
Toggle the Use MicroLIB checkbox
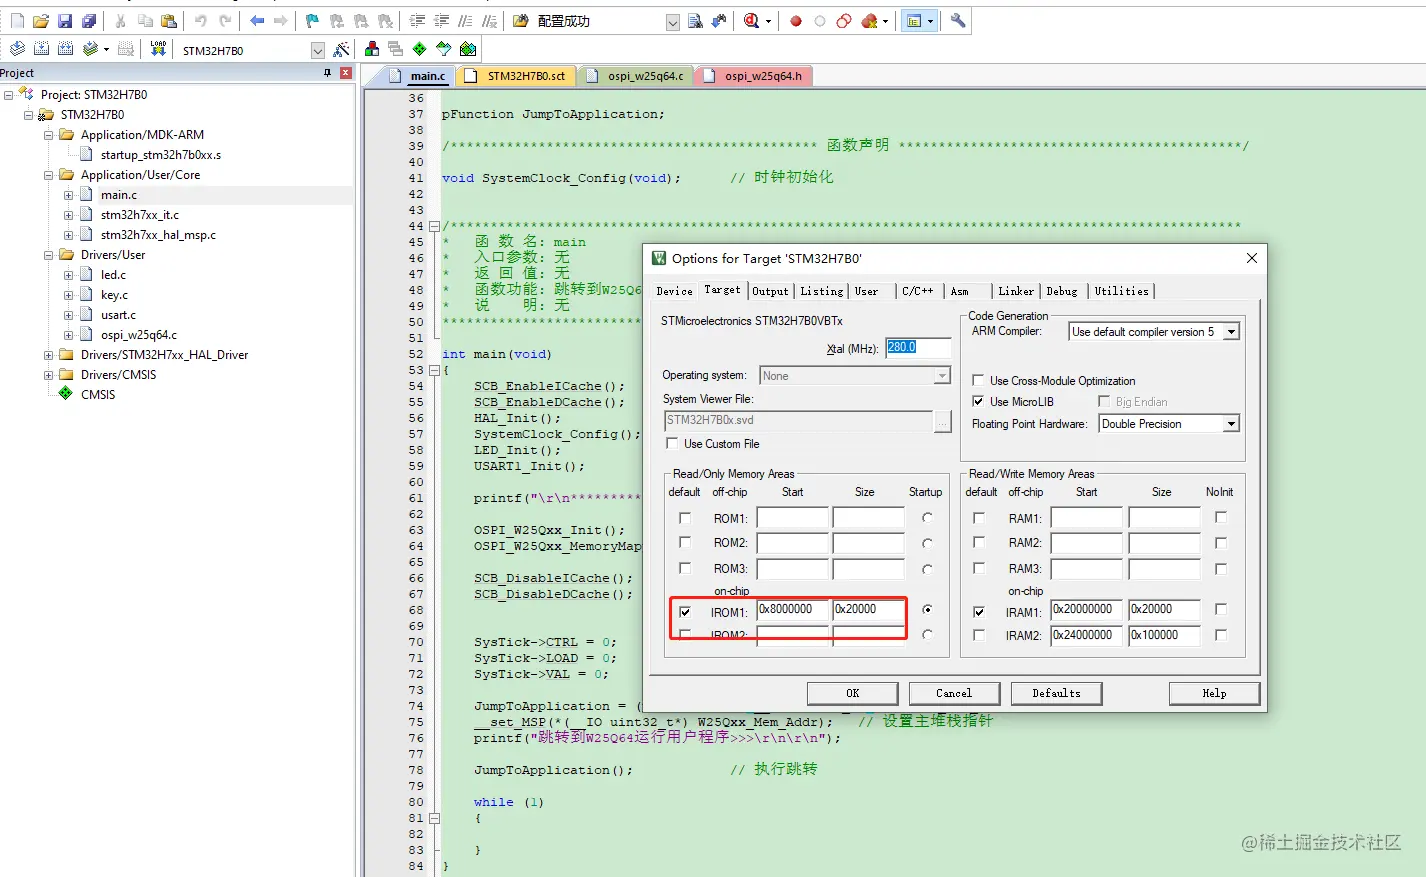coord(978,402)
